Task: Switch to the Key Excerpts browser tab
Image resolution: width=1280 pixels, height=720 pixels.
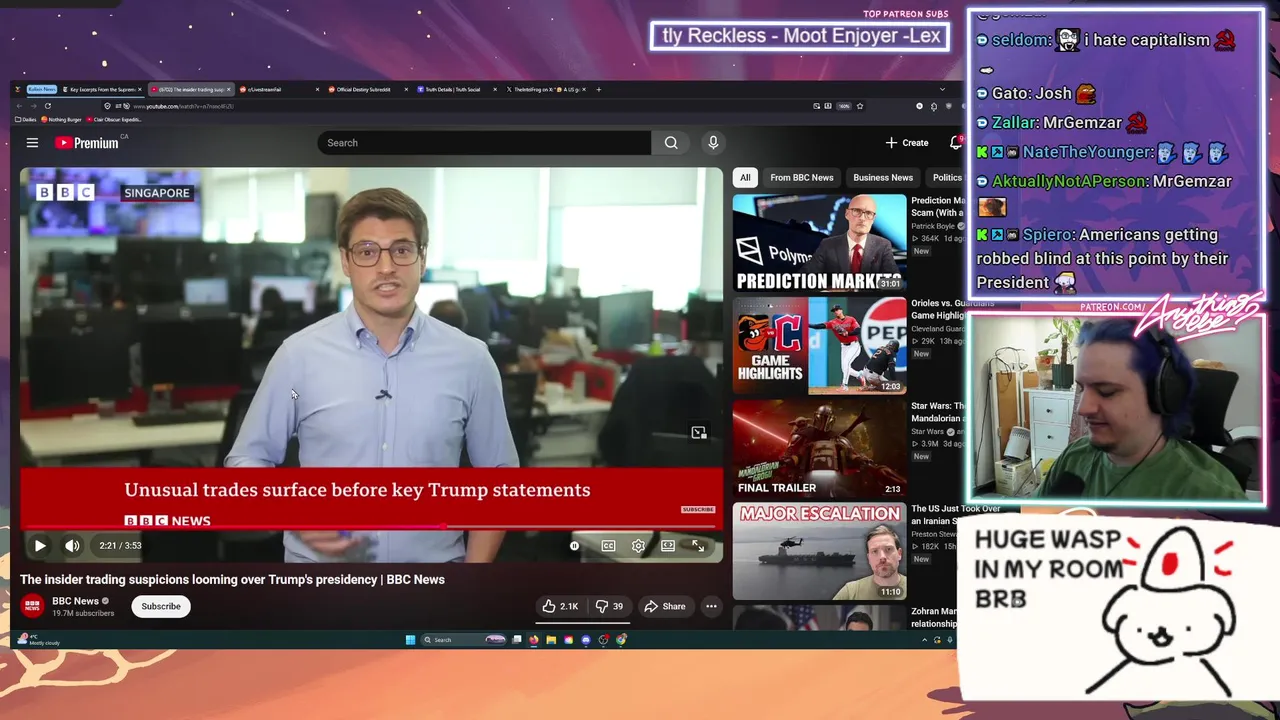Action: coord(102,89)
